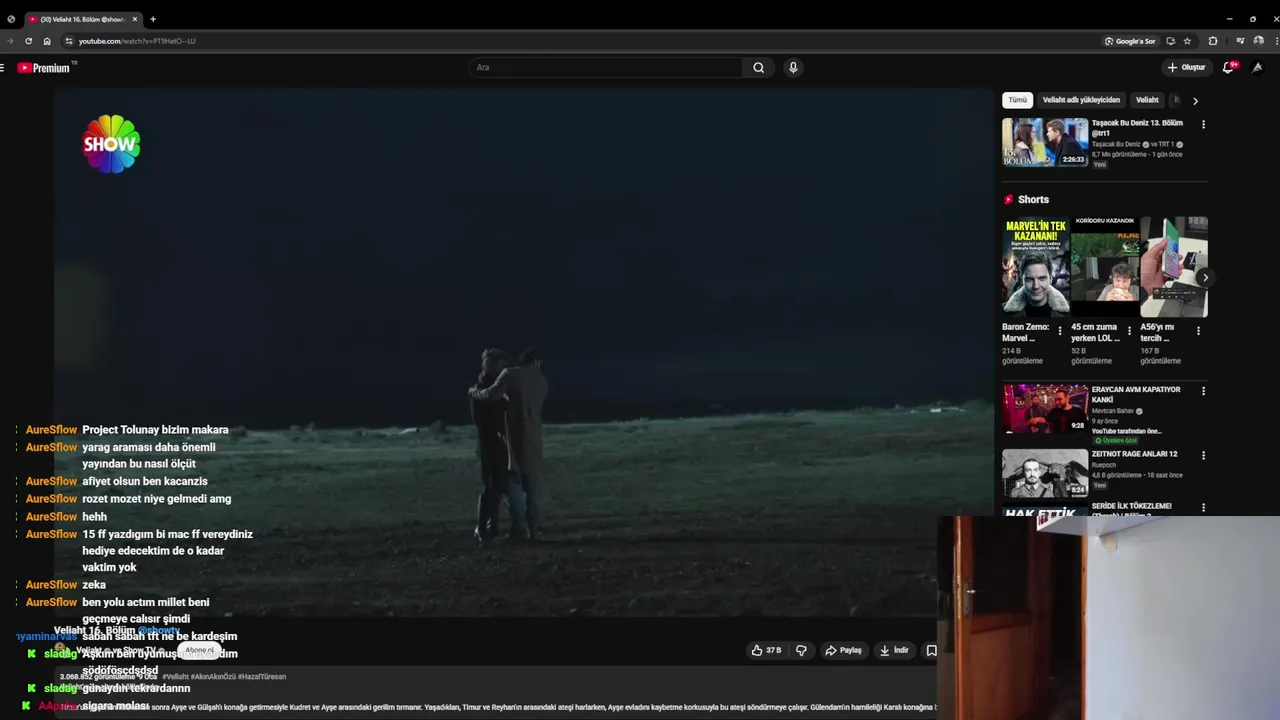Screen dimensions: 1280x720
Task: Click the search magnifier button
Action: 759,68
